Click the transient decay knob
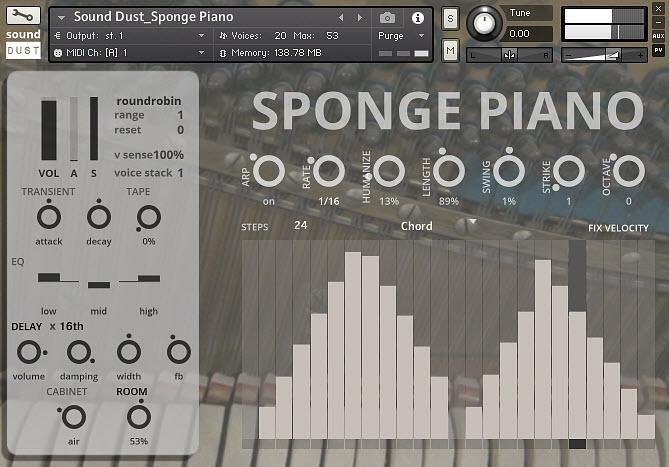Viewport: 669px width, 467px height. pos(99,217)
